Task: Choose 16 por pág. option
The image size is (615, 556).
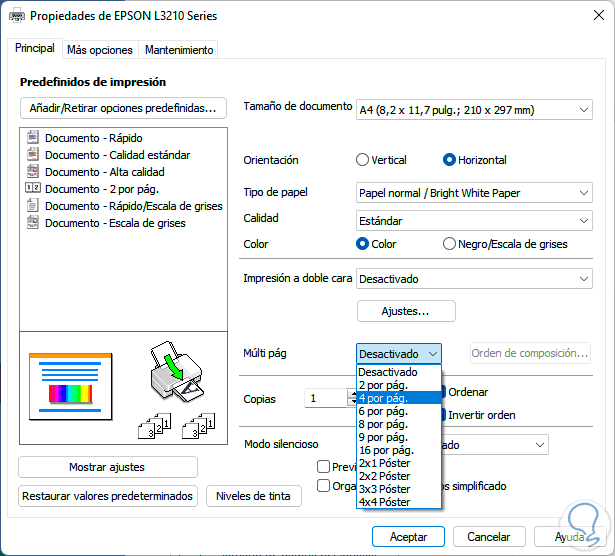Action: (399, 450)
